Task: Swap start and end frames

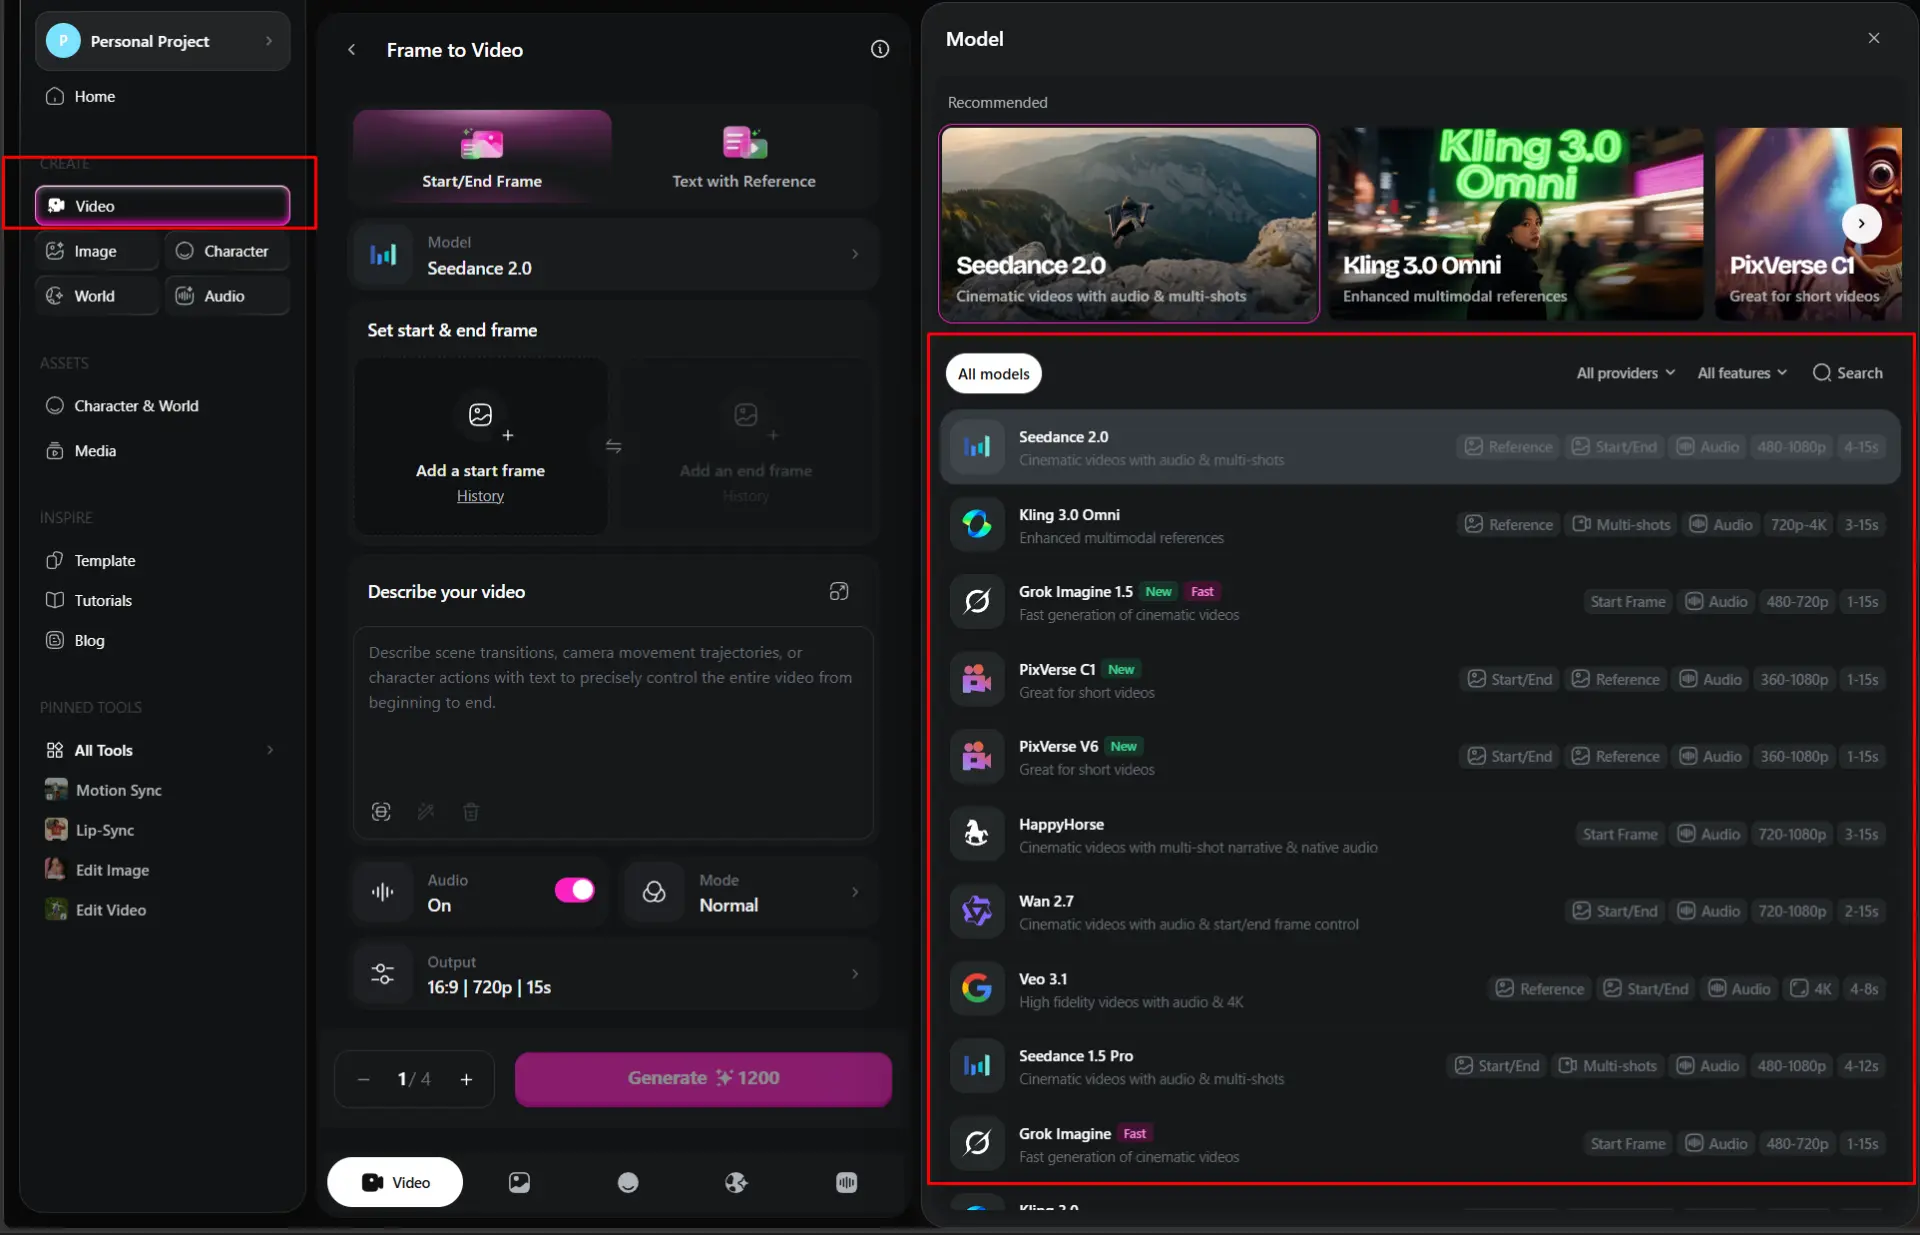Action: 614,446
